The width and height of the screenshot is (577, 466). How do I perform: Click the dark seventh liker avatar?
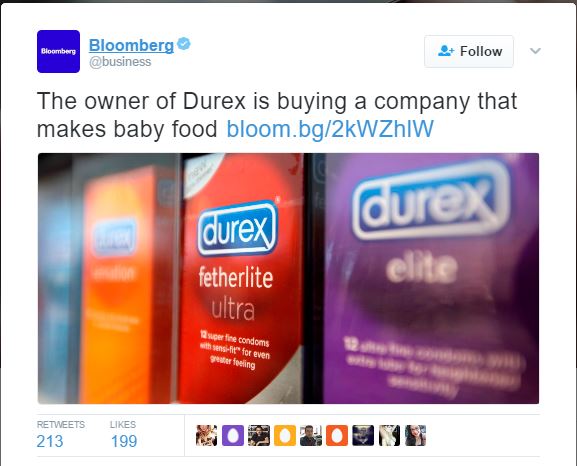(363, 435)
